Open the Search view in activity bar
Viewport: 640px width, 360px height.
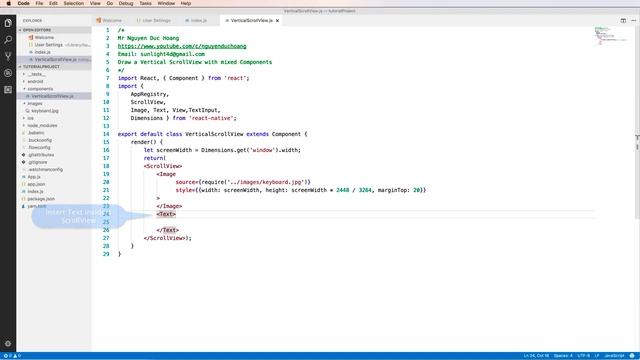pyautogui.click(x=8, y=40)
